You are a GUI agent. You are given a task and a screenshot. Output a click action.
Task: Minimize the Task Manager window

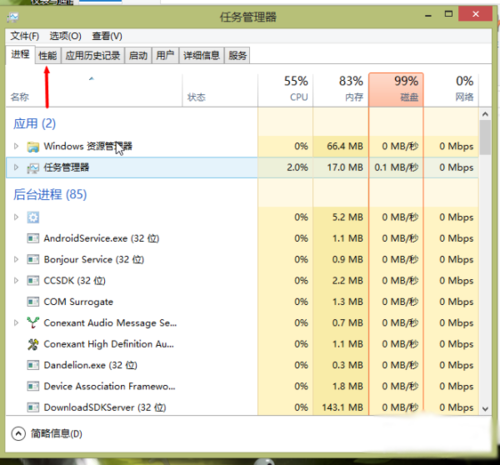(x=428, y=15)
